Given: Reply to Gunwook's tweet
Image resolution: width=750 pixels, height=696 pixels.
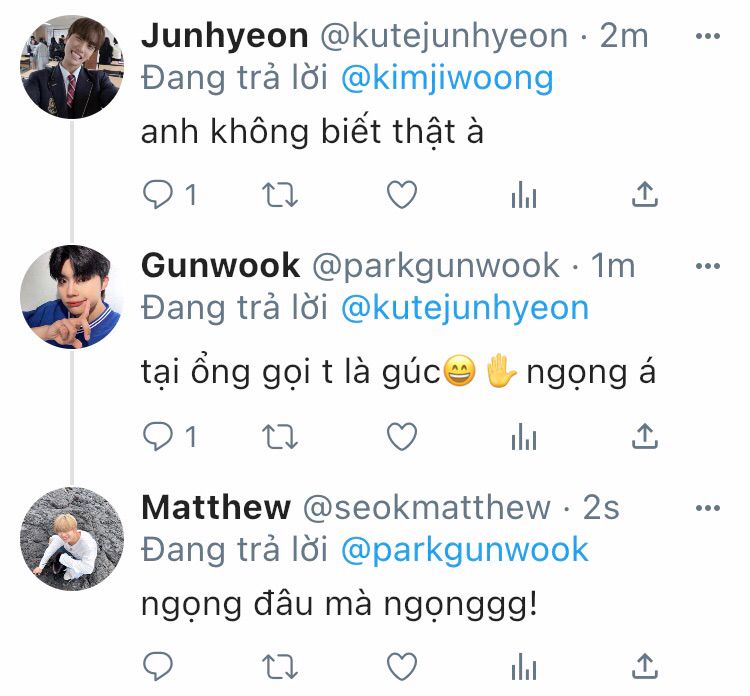Looking at the screenshot, I should (x=158, y=436).
